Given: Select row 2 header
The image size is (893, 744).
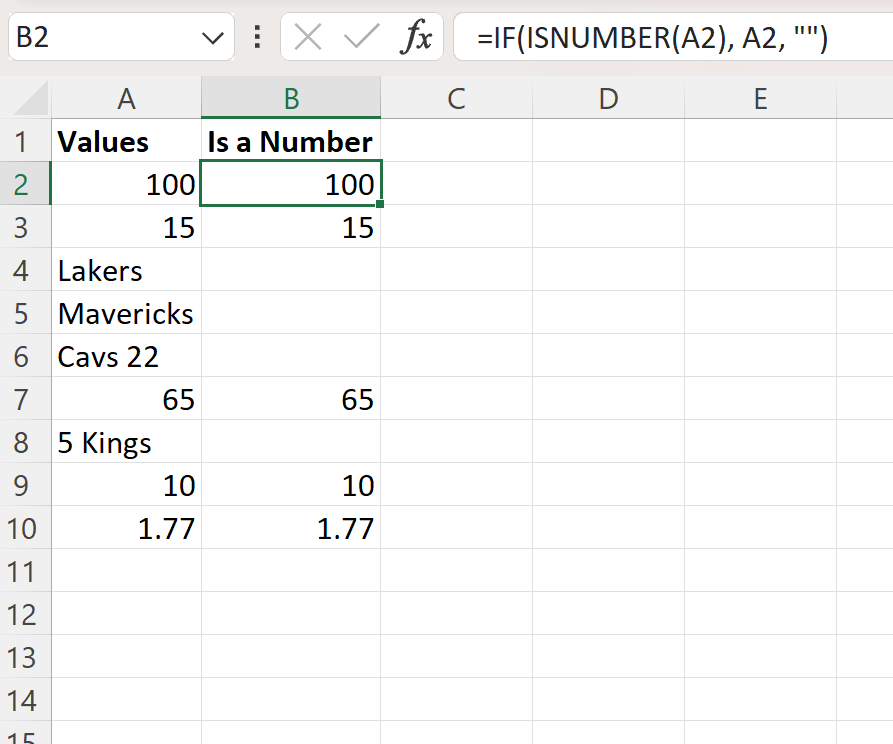Looking at the screenshot, I should tap(25, 184).
